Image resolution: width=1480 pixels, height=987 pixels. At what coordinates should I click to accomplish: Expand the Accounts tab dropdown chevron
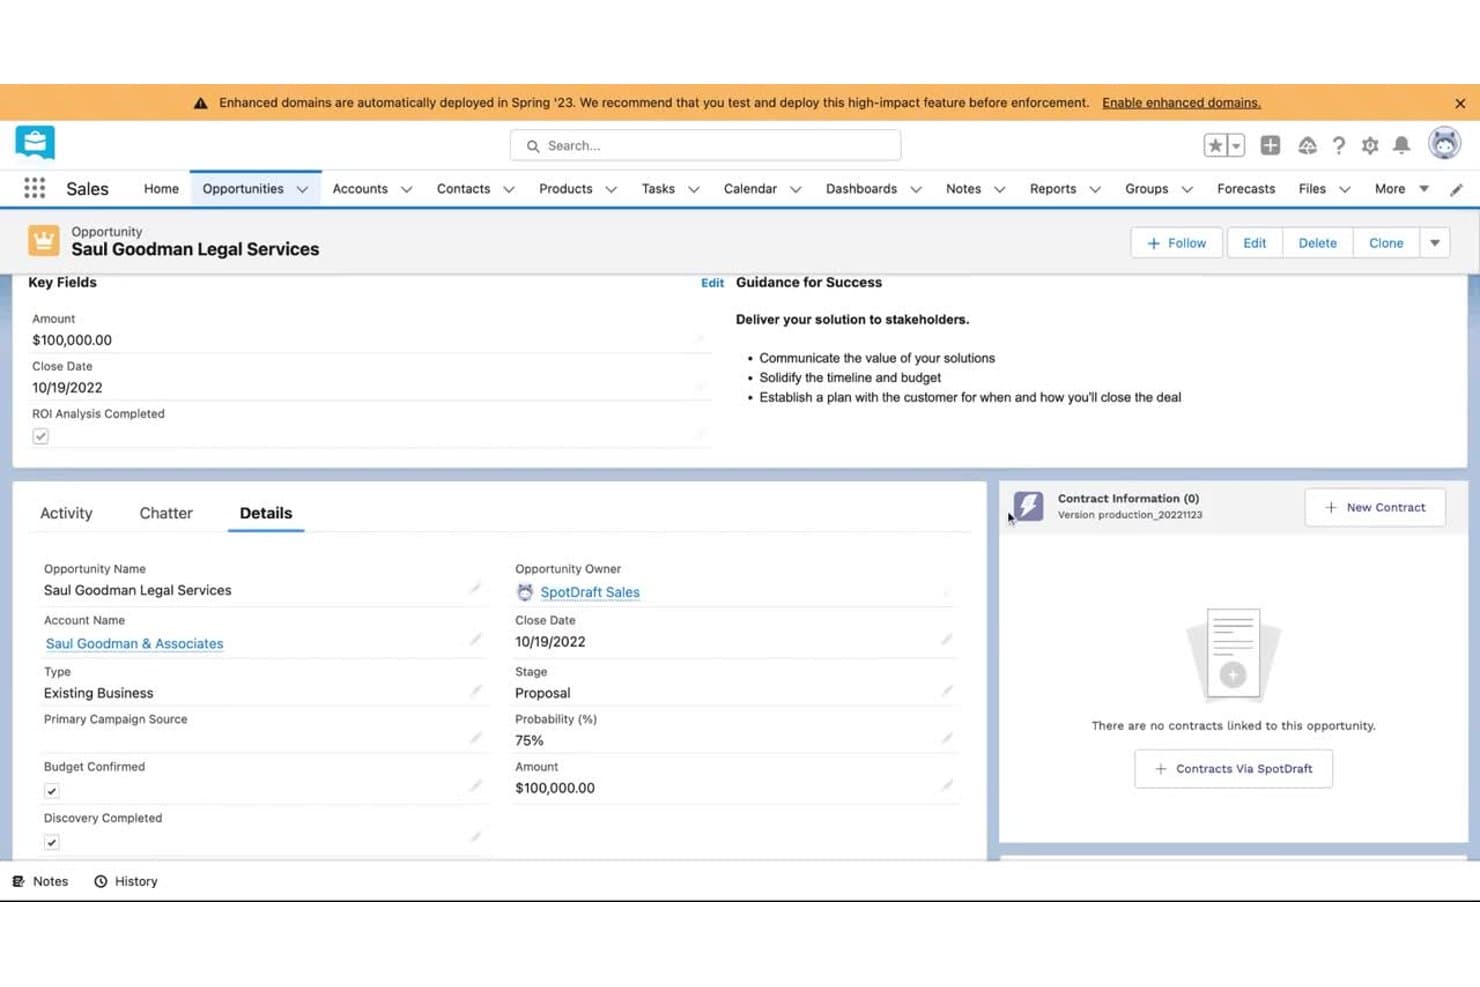[x=406, y=189]
